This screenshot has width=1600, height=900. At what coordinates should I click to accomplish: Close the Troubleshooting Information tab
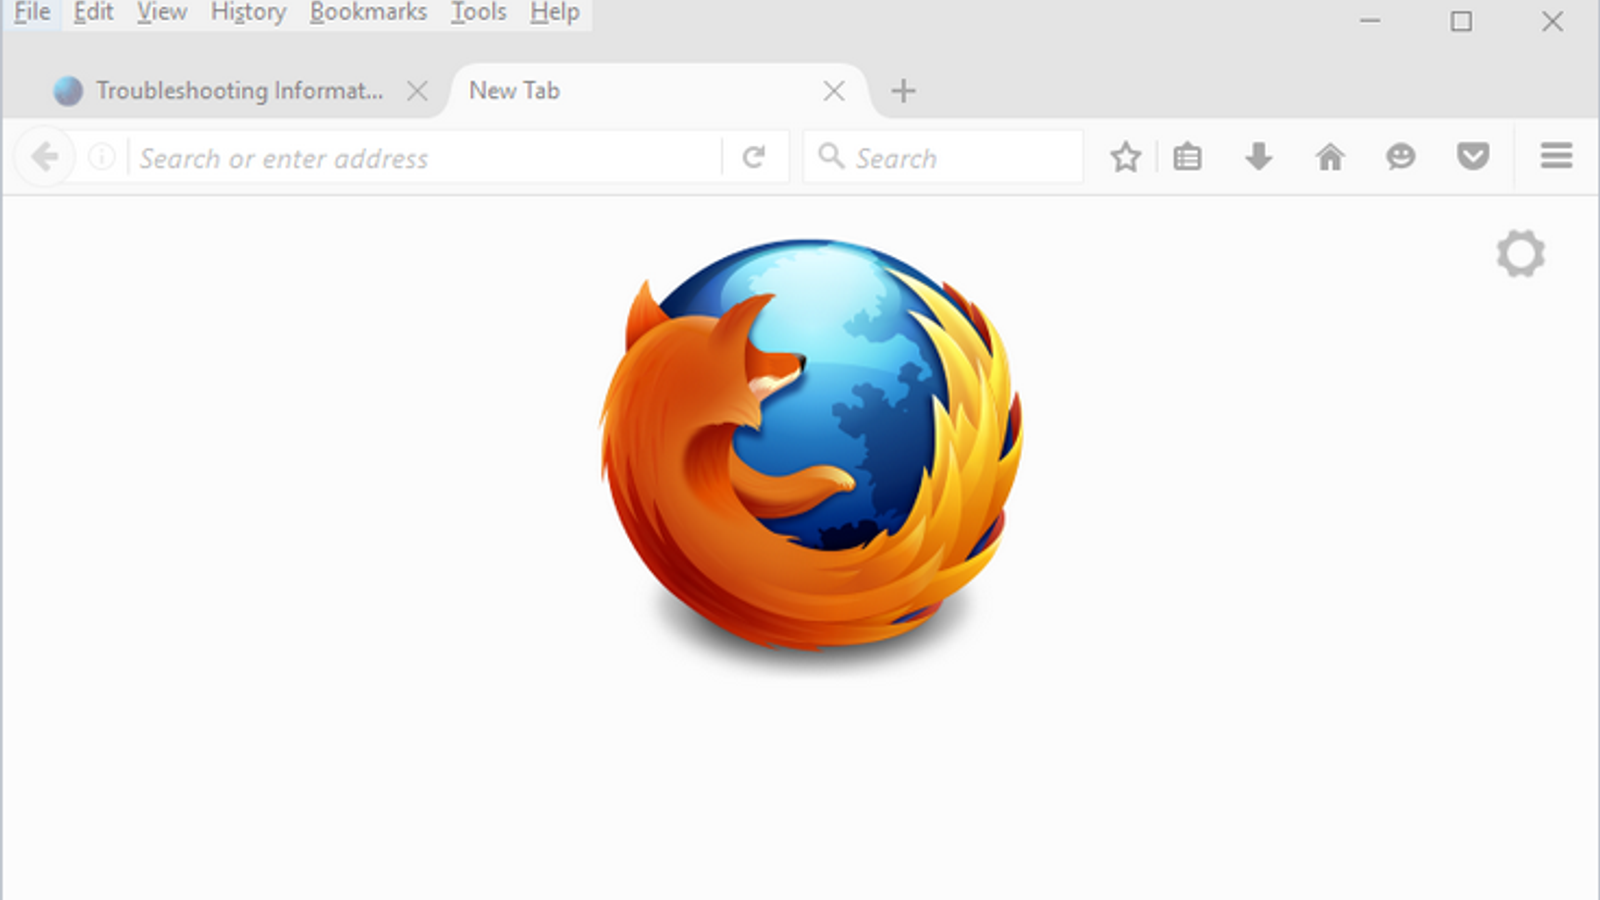point(418,91)
